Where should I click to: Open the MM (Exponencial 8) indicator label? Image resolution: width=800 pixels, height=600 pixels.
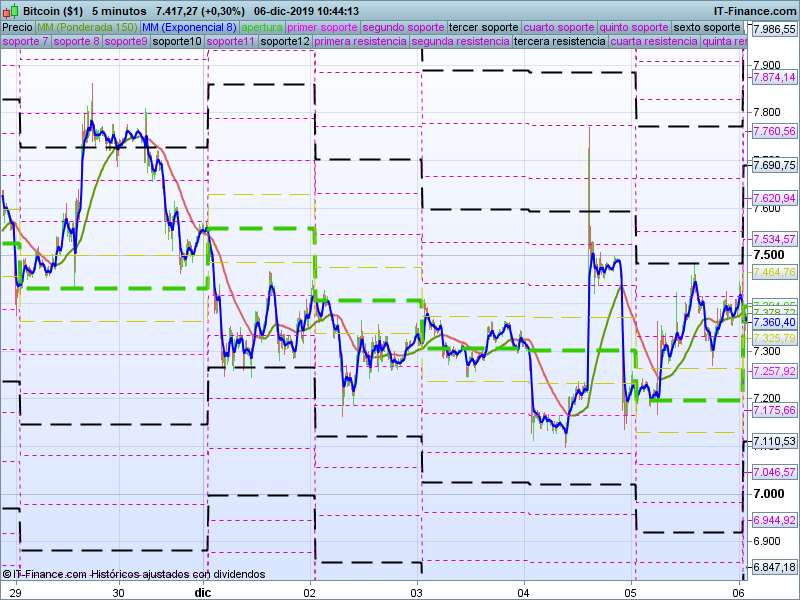point(189,27)
